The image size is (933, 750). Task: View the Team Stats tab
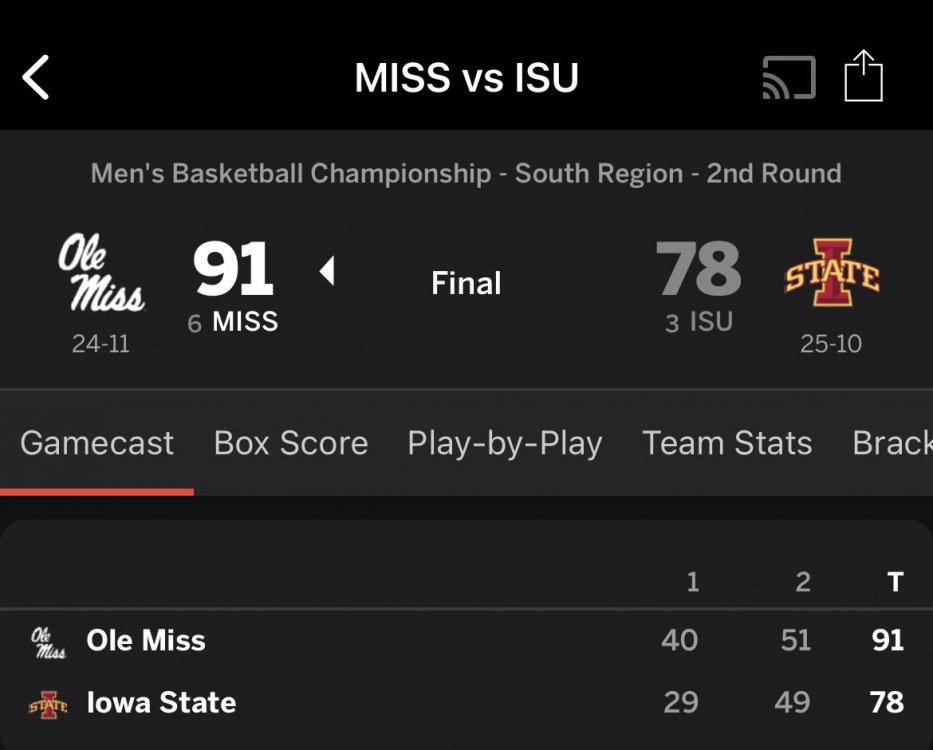(727, 443)
